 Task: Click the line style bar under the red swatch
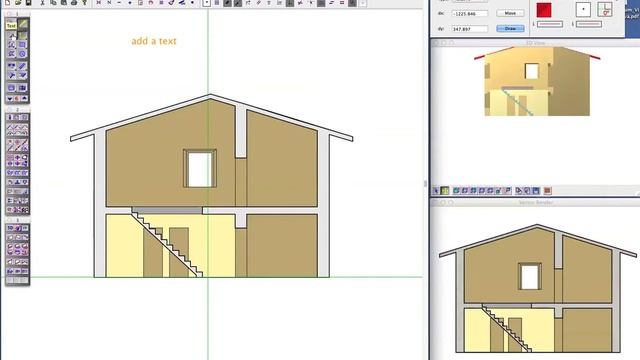coord(550,24)
